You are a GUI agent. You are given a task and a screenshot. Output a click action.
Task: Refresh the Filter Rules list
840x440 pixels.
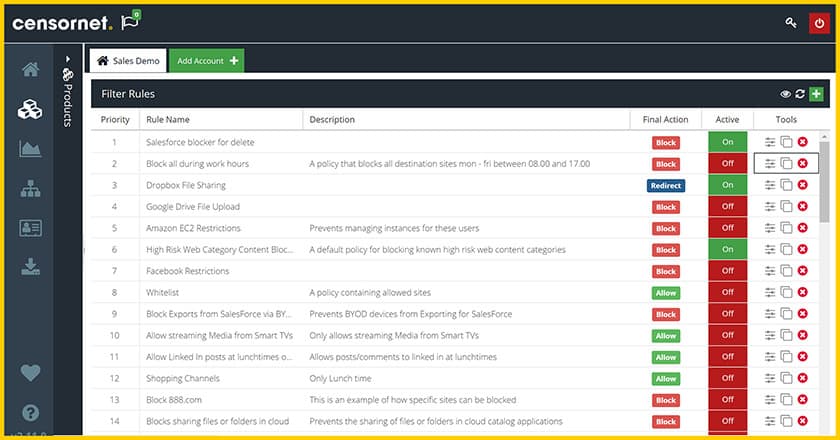pyautogui.click(x=800, y=94)
